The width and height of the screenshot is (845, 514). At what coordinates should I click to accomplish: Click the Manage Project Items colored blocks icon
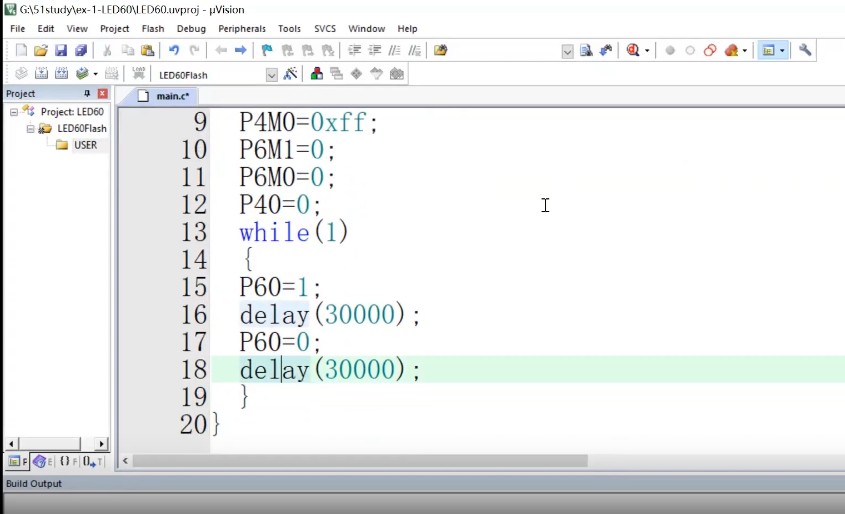click(317, 73)
